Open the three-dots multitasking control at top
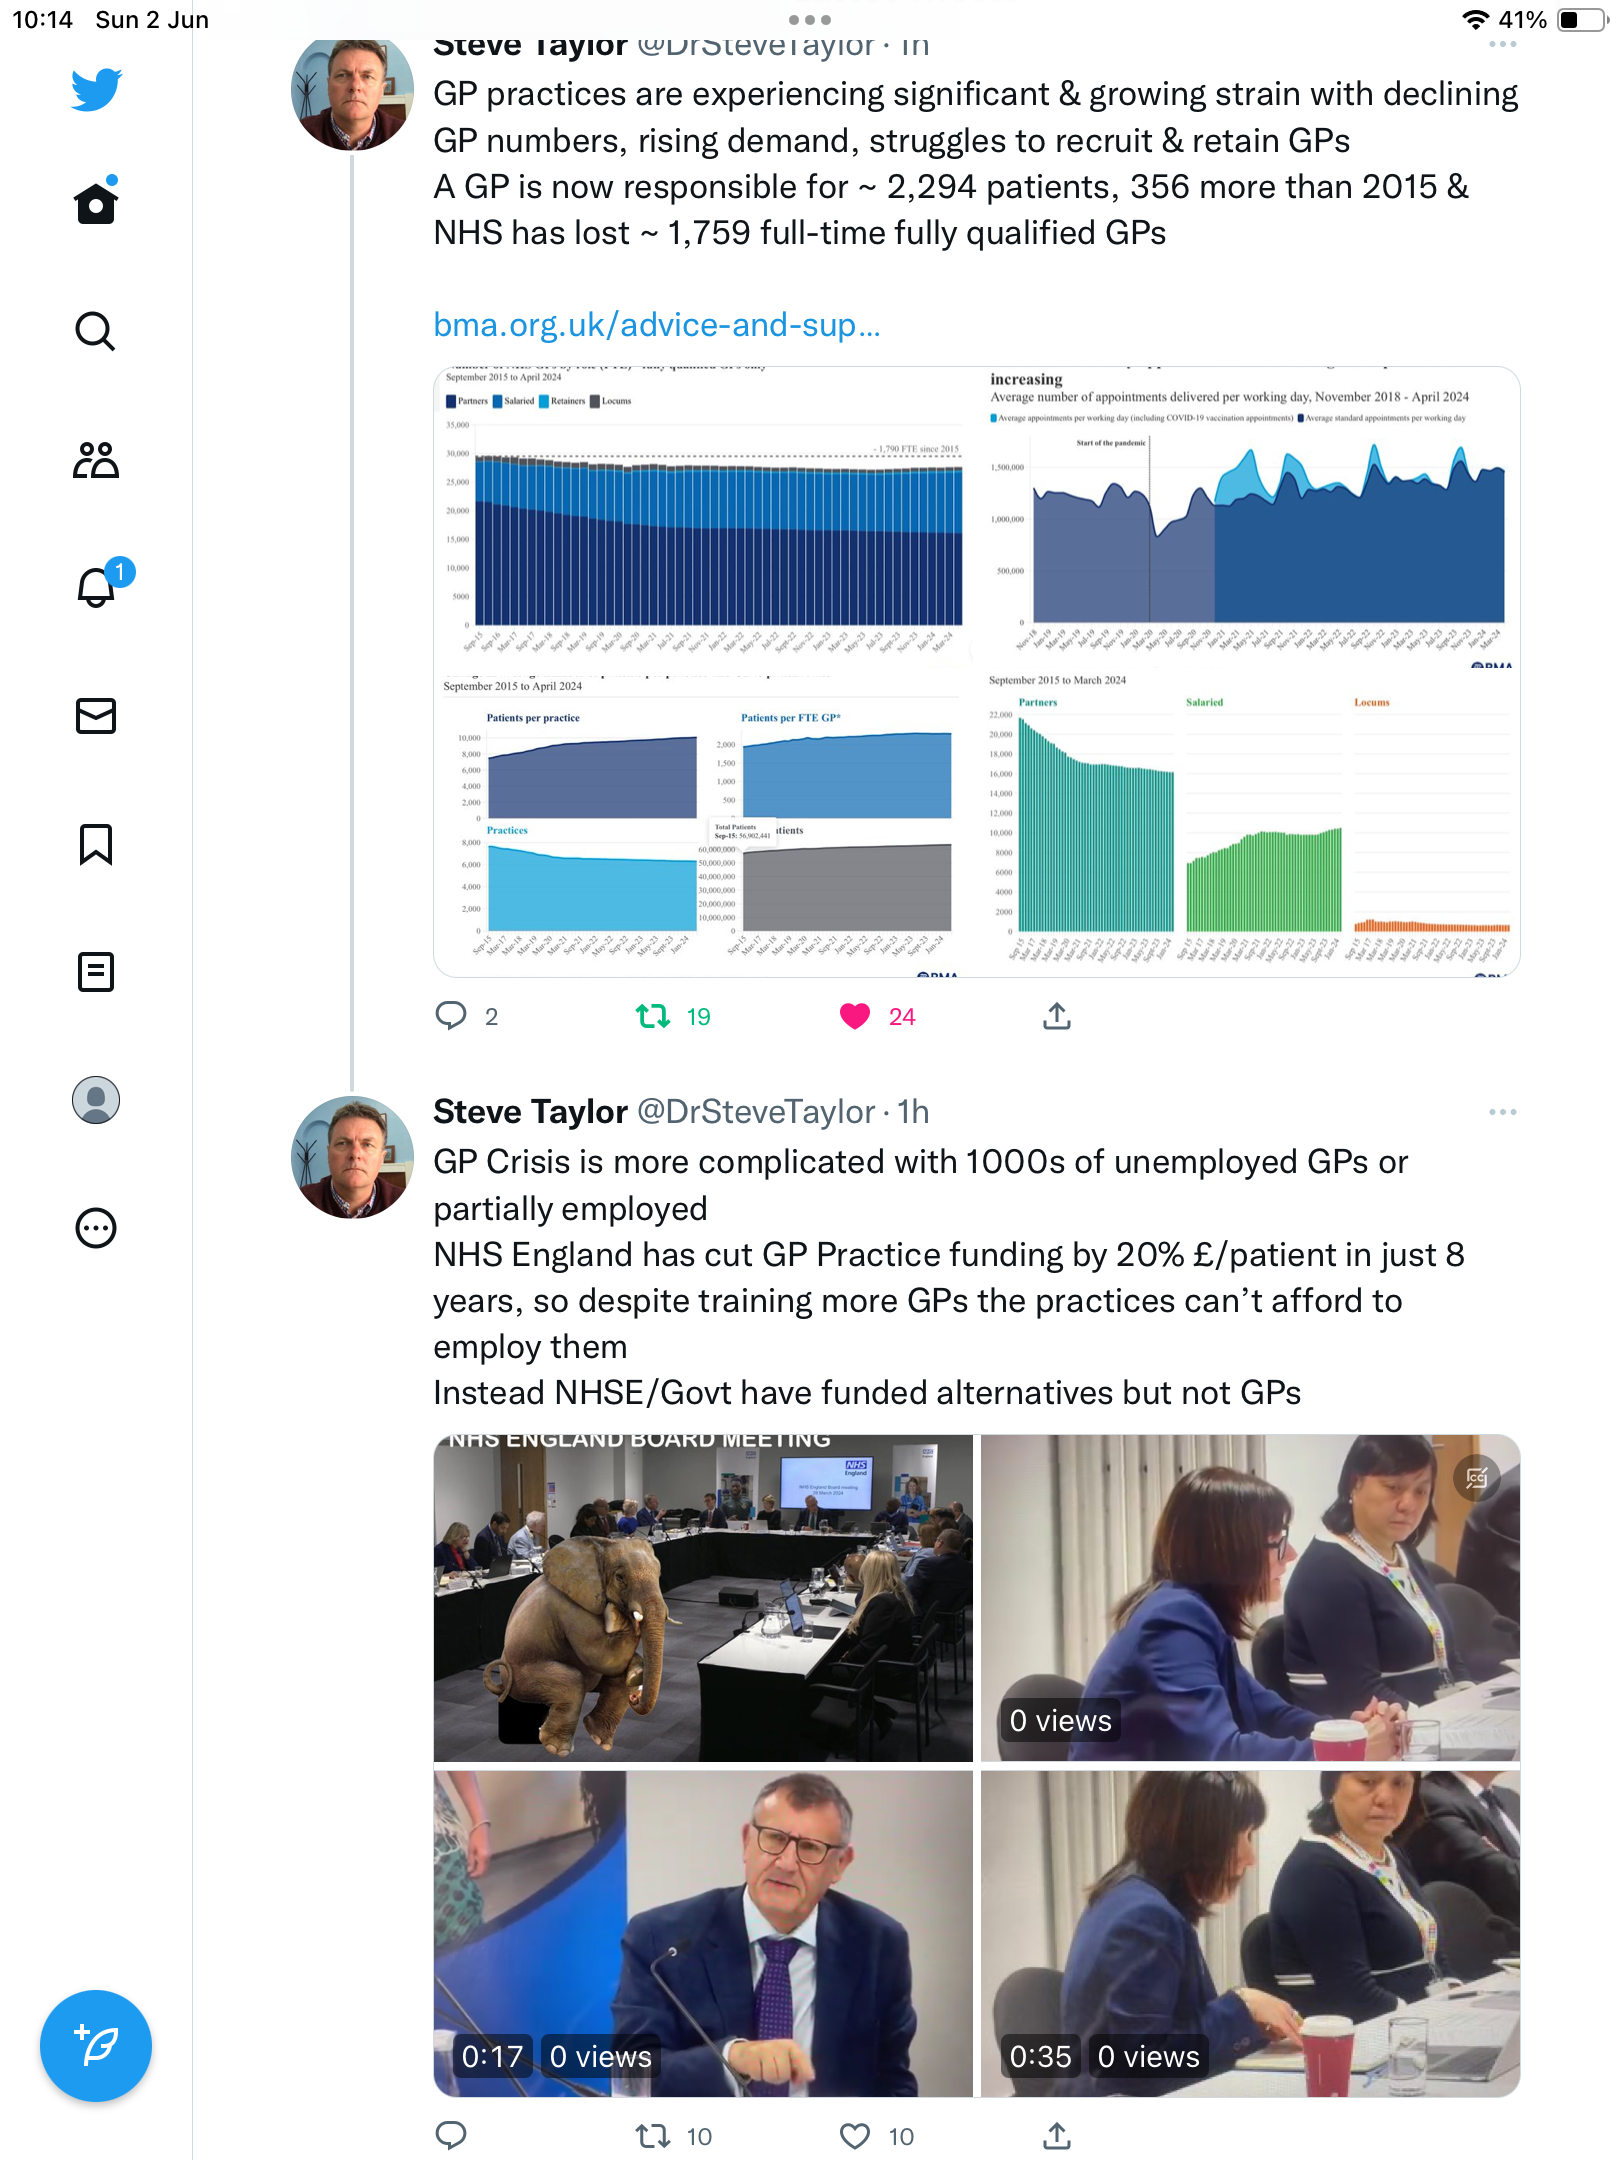This screenshot has width=1620, height=2160. tap(810, 20)
